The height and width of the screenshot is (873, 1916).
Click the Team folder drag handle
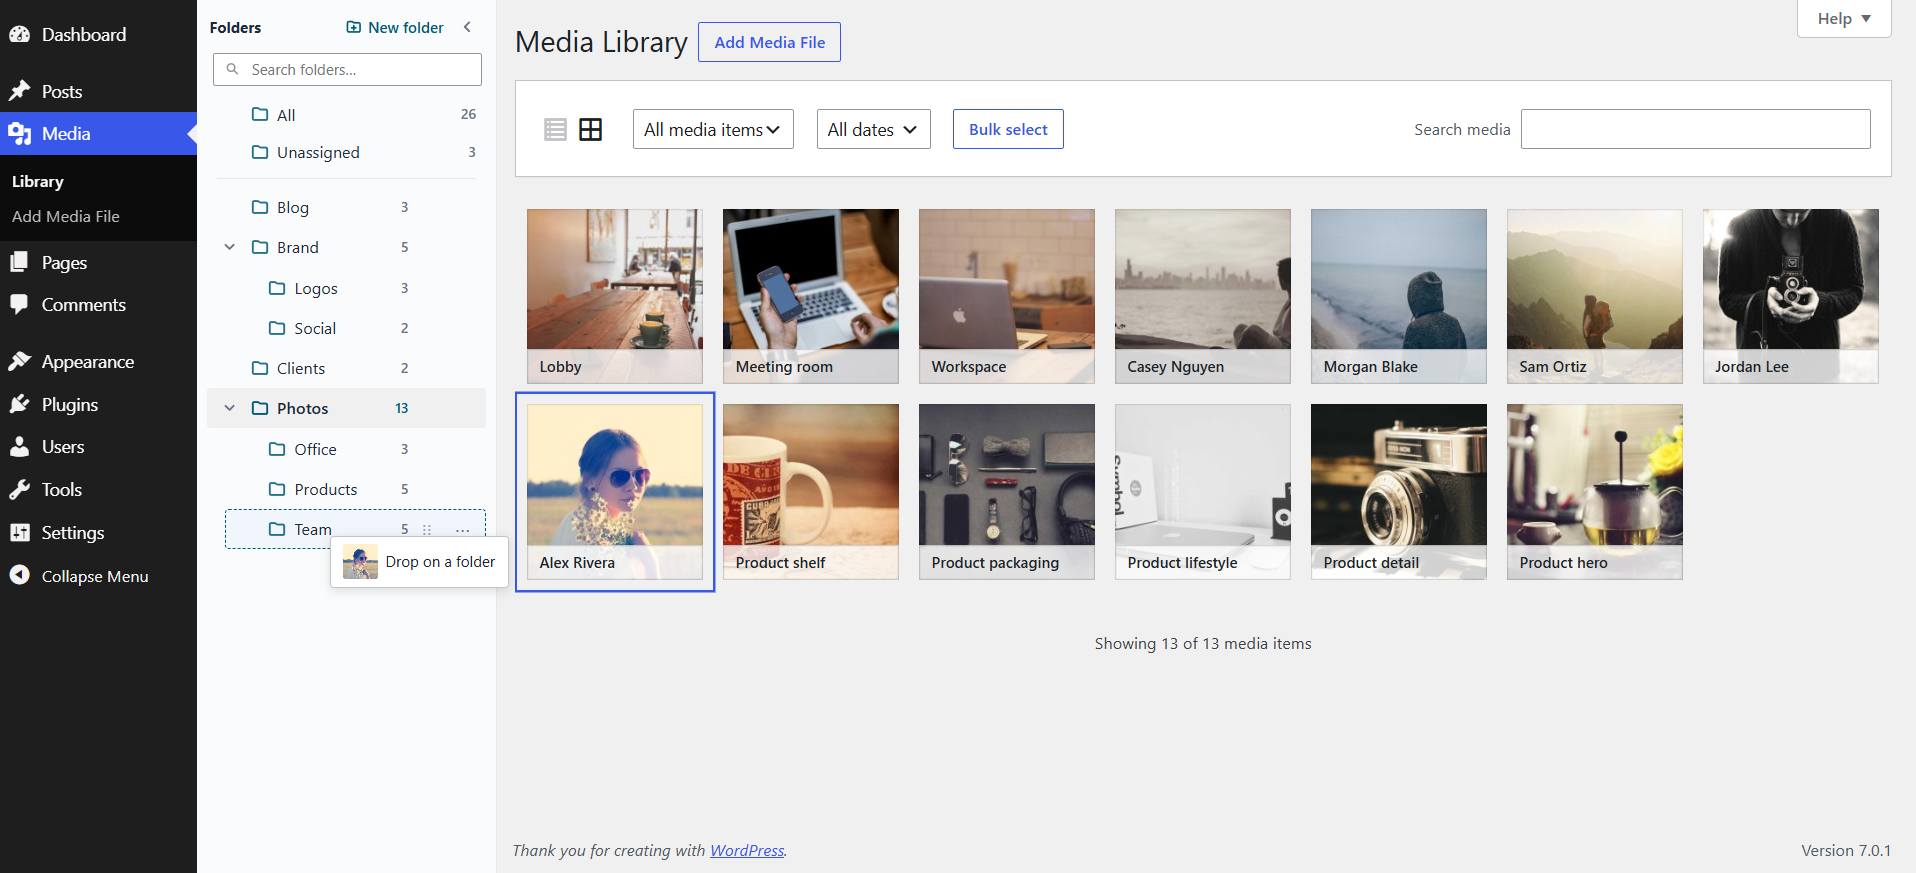click(x=427, y=529)
